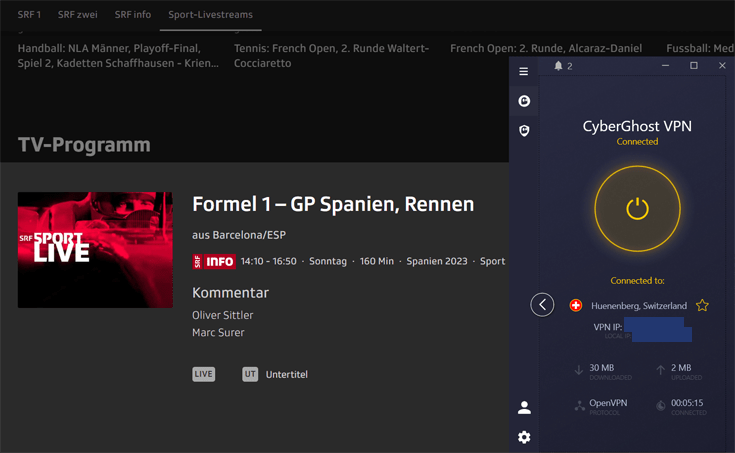Click the LIVE badge

coord(203,374)
